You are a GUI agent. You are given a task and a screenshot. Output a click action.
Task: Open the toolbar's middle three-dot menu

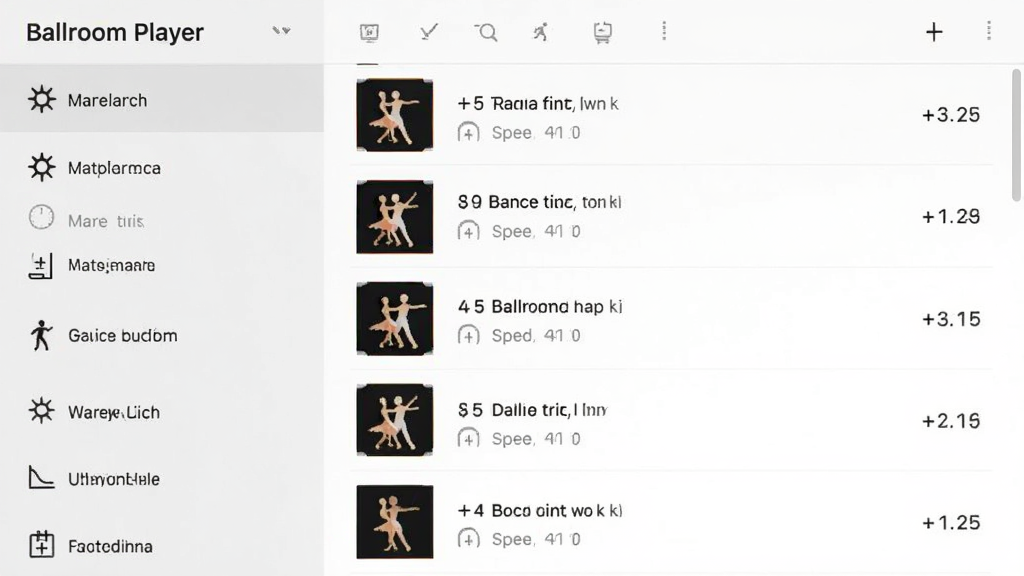664,31
